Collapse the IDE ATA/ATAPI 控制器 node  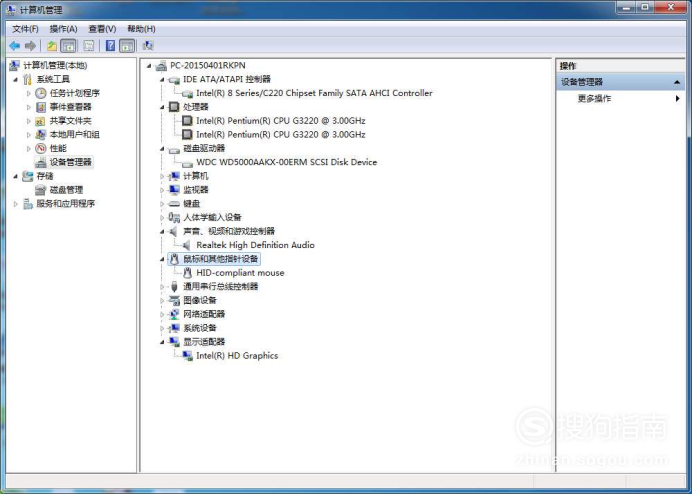(162, 79)
